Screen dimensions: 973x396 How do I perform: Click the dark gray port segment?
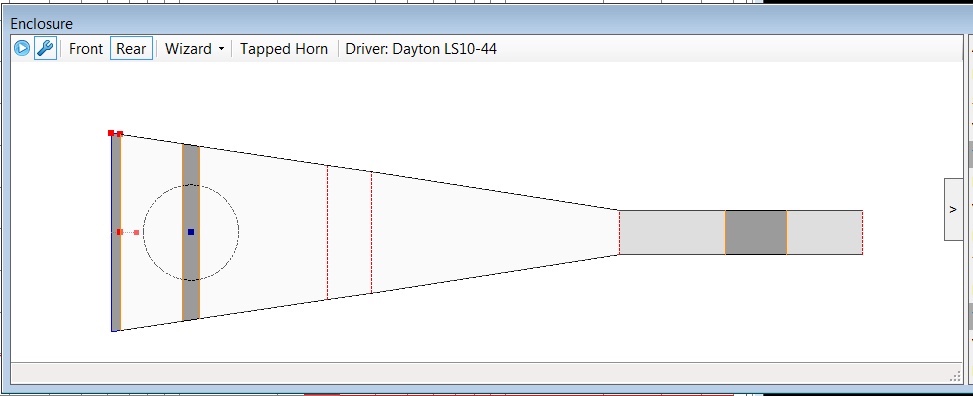756,232
